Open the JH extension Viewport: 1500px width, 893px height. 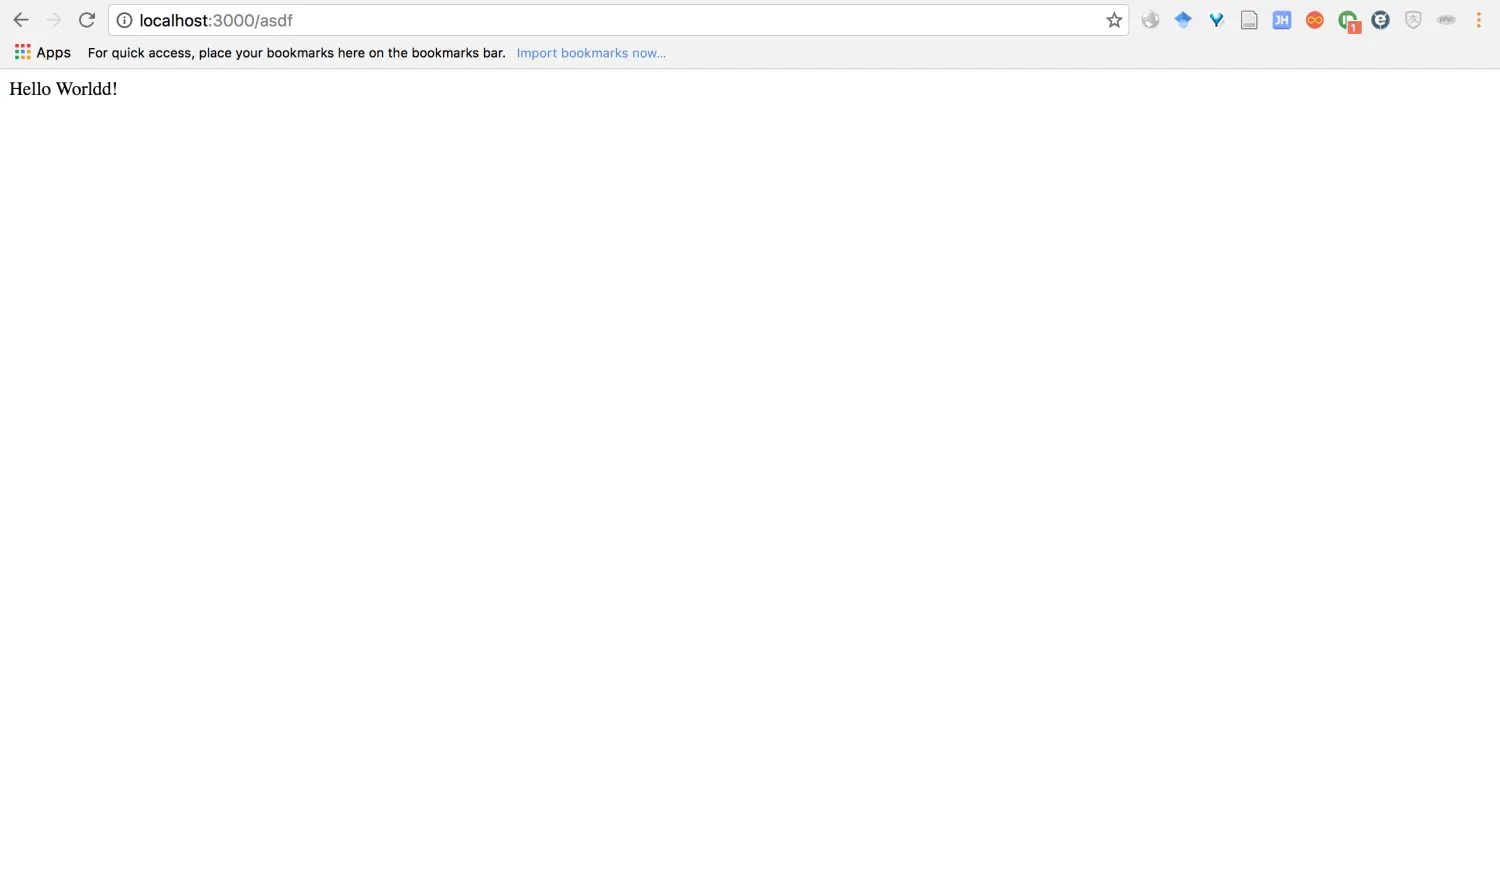pyautogui.click(x=1282, y=20)
